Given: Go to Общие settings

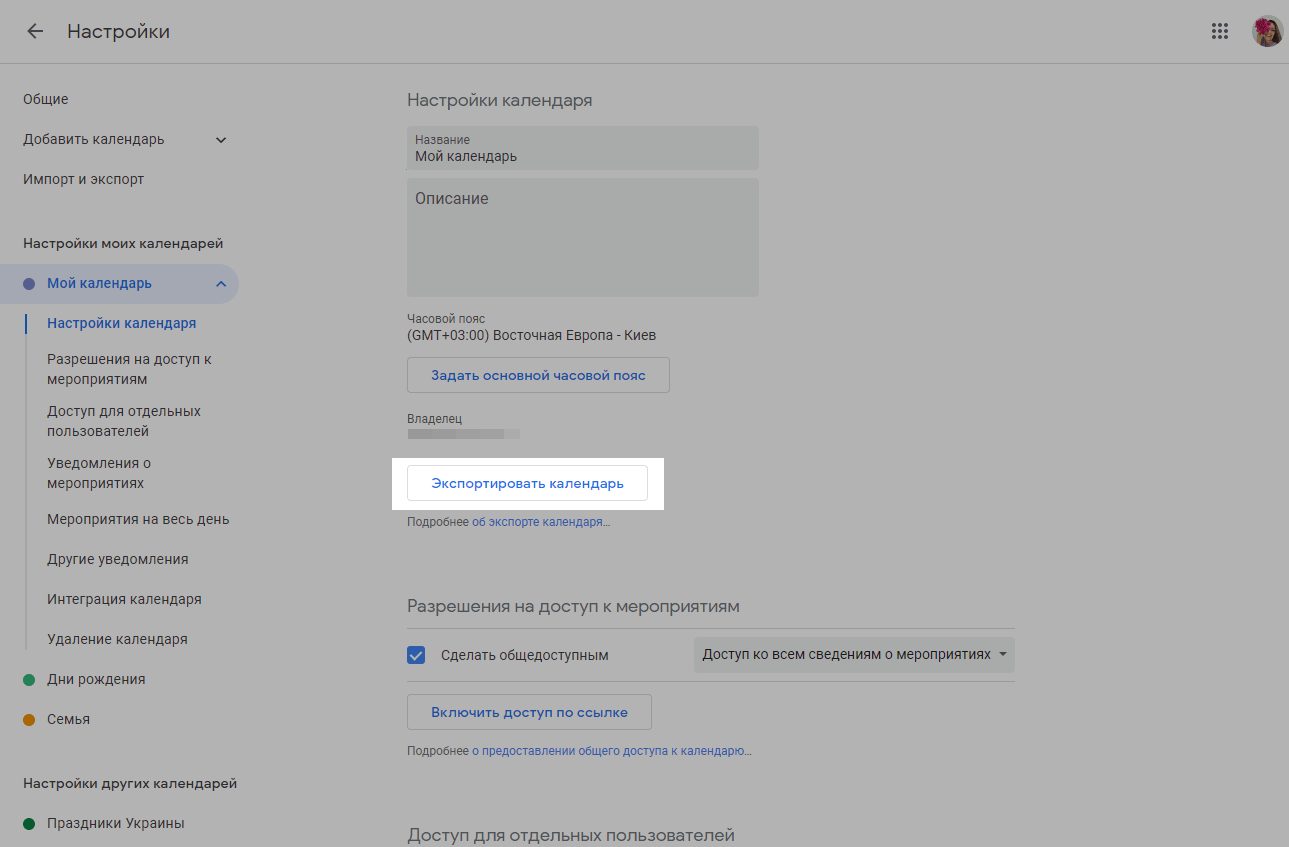Looking at the screenshot, I should pyautogui.click(x=46, y=99).
